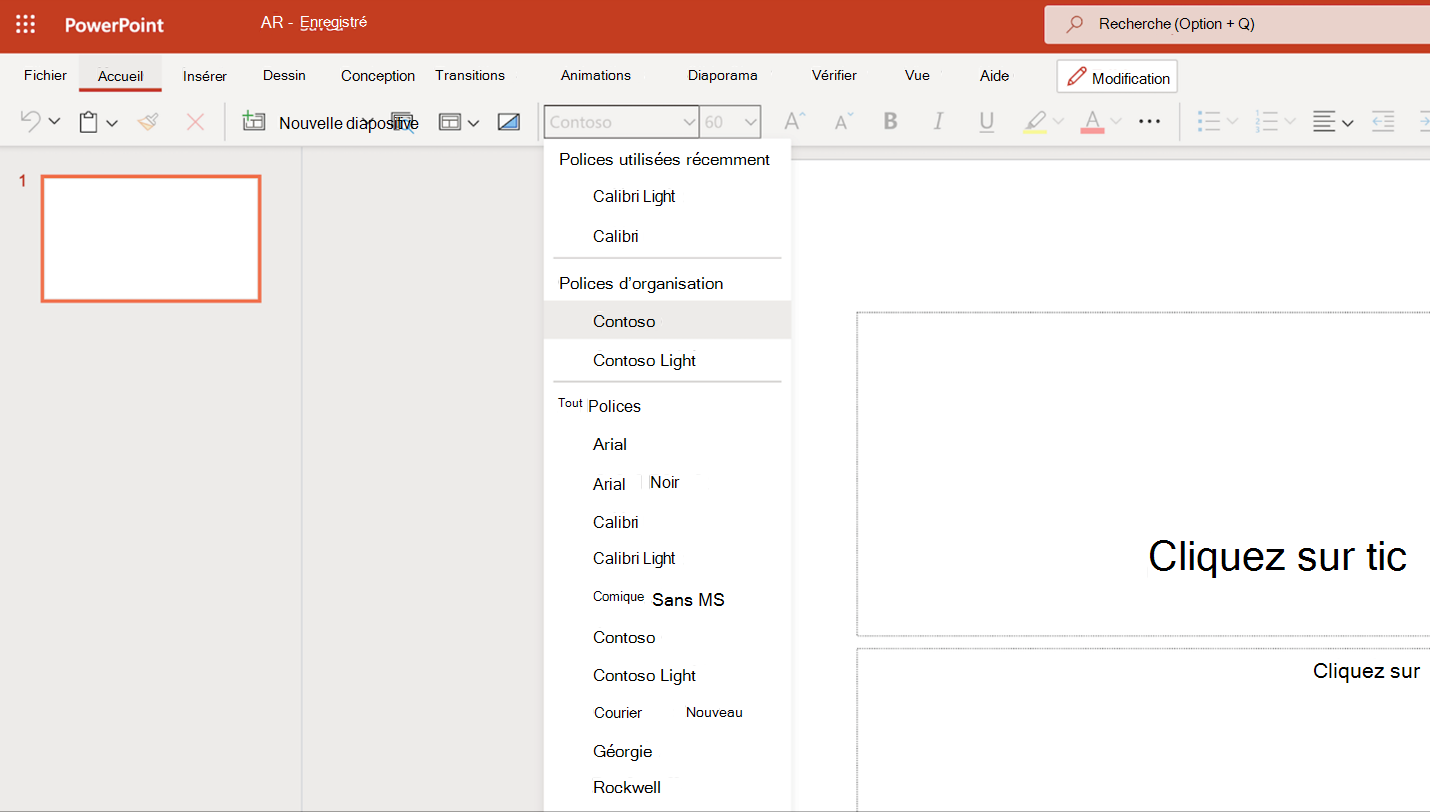Expand the Paste options dropdown

(x=112, y=123)
